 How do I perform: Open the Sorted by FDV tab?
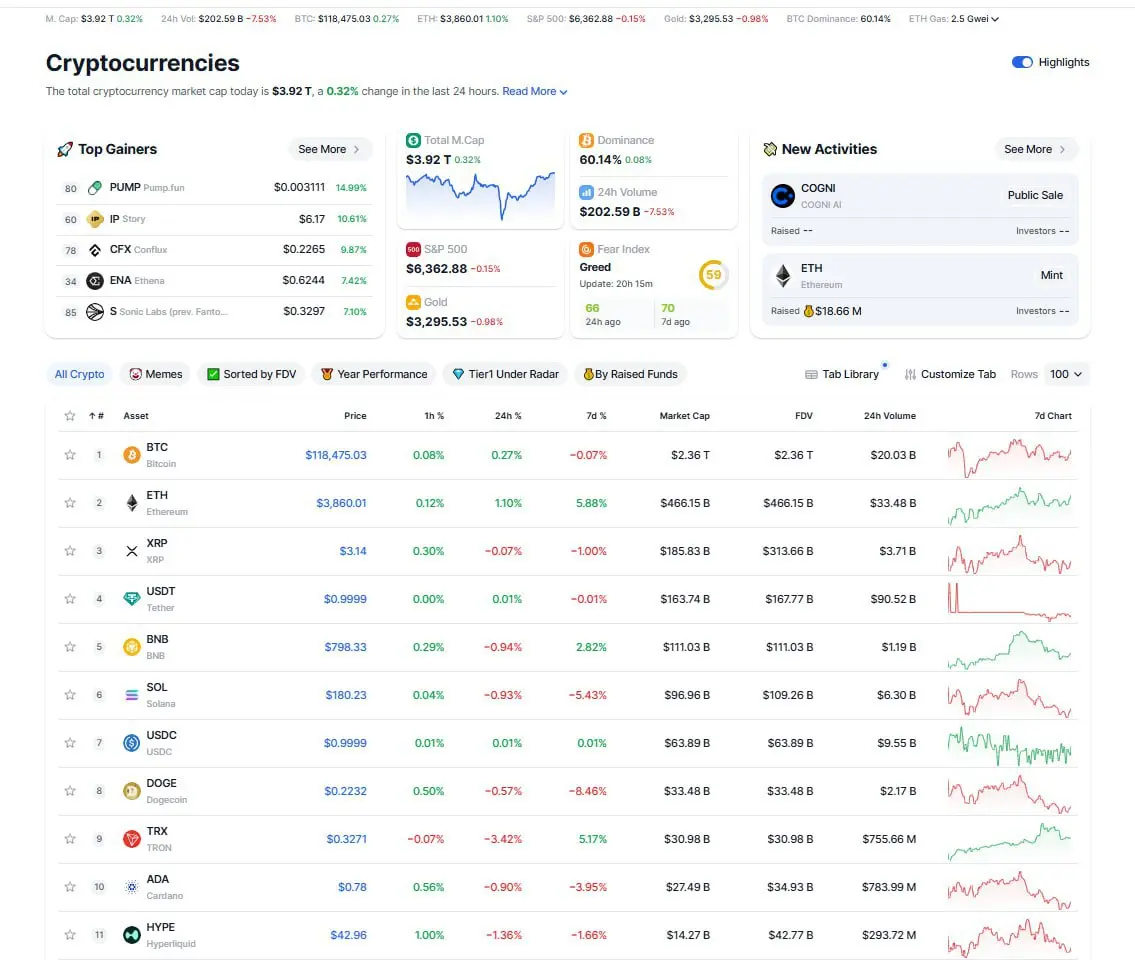tap(252, 374)
